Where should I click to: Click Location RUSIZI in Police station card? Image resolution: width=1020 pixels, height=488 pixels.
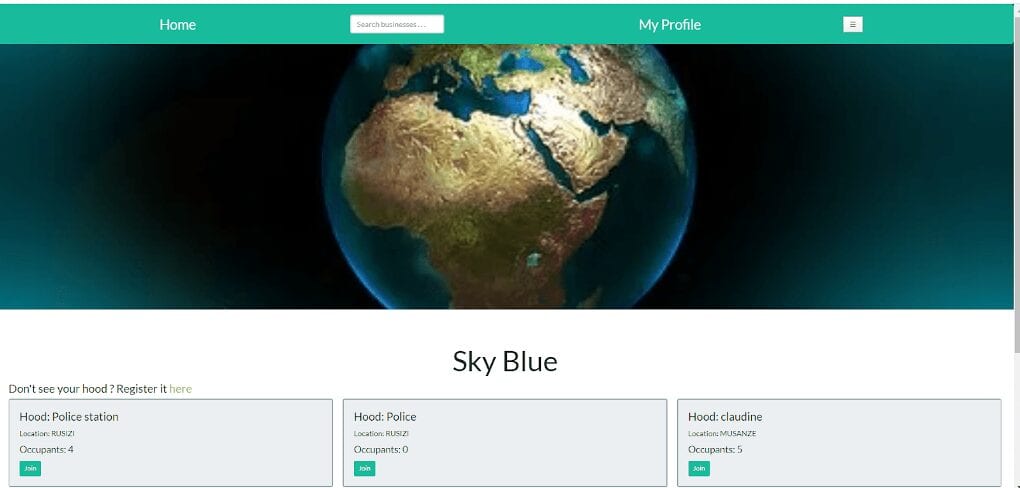pyautogui.click(x=48, y=433)
